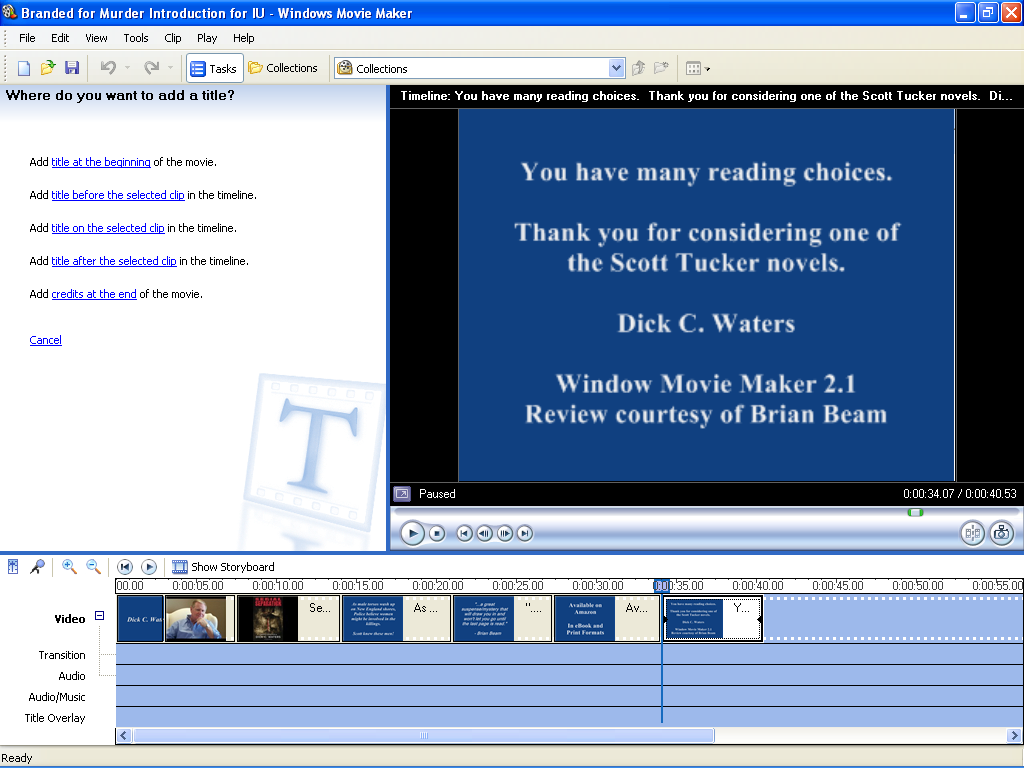Screen dimensions: 1024x768
Task: Click the Cancel link
Action: click(x=46, y=340)
